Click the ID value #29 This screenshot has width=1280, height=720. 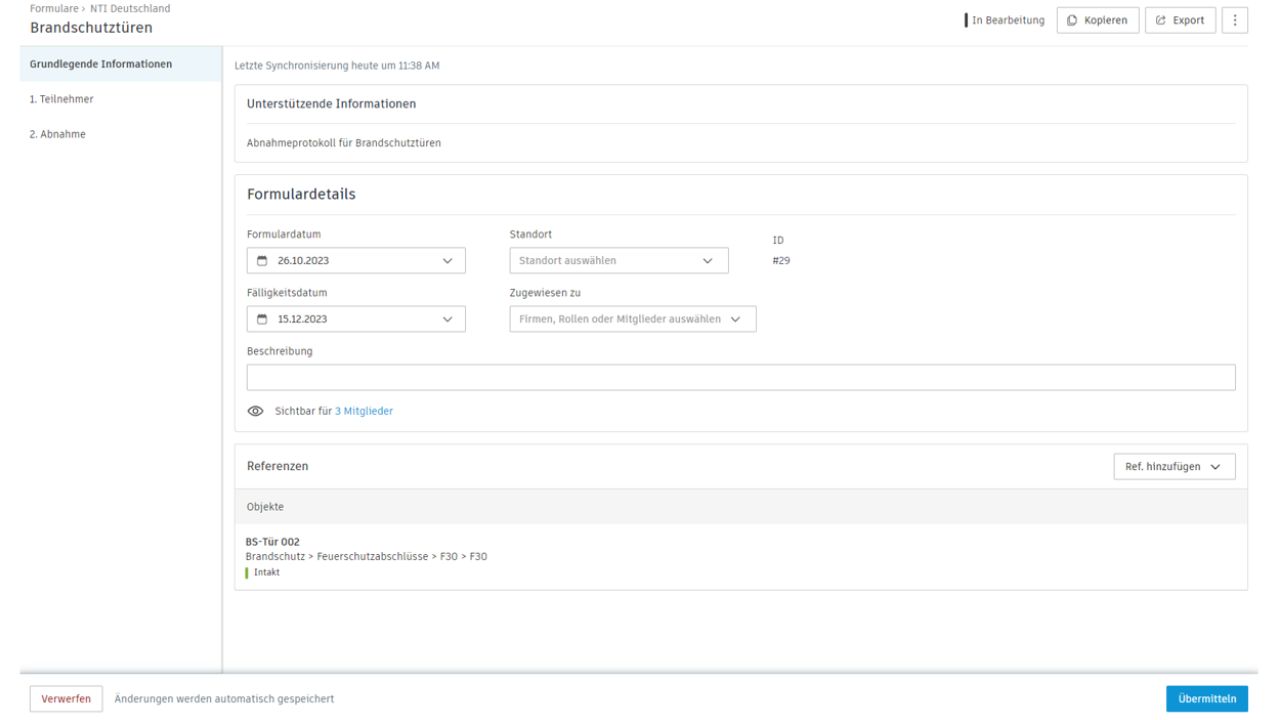point(781,261)
